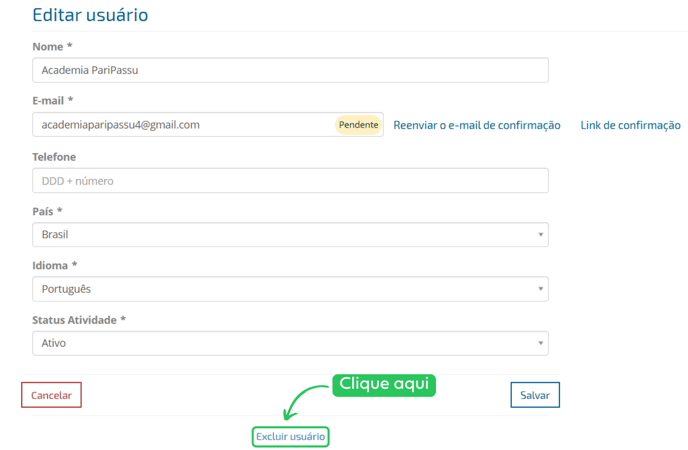Click the Excluir usuário link
The height and width of the screenshot is (450, 688).
(290, 437)
